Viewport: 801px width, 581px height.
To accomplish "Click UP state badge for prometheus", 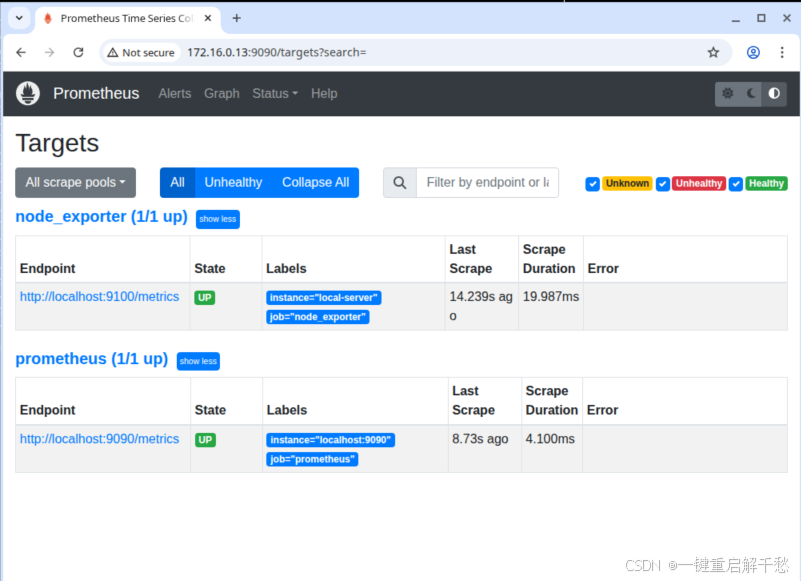I will (205, 440).
